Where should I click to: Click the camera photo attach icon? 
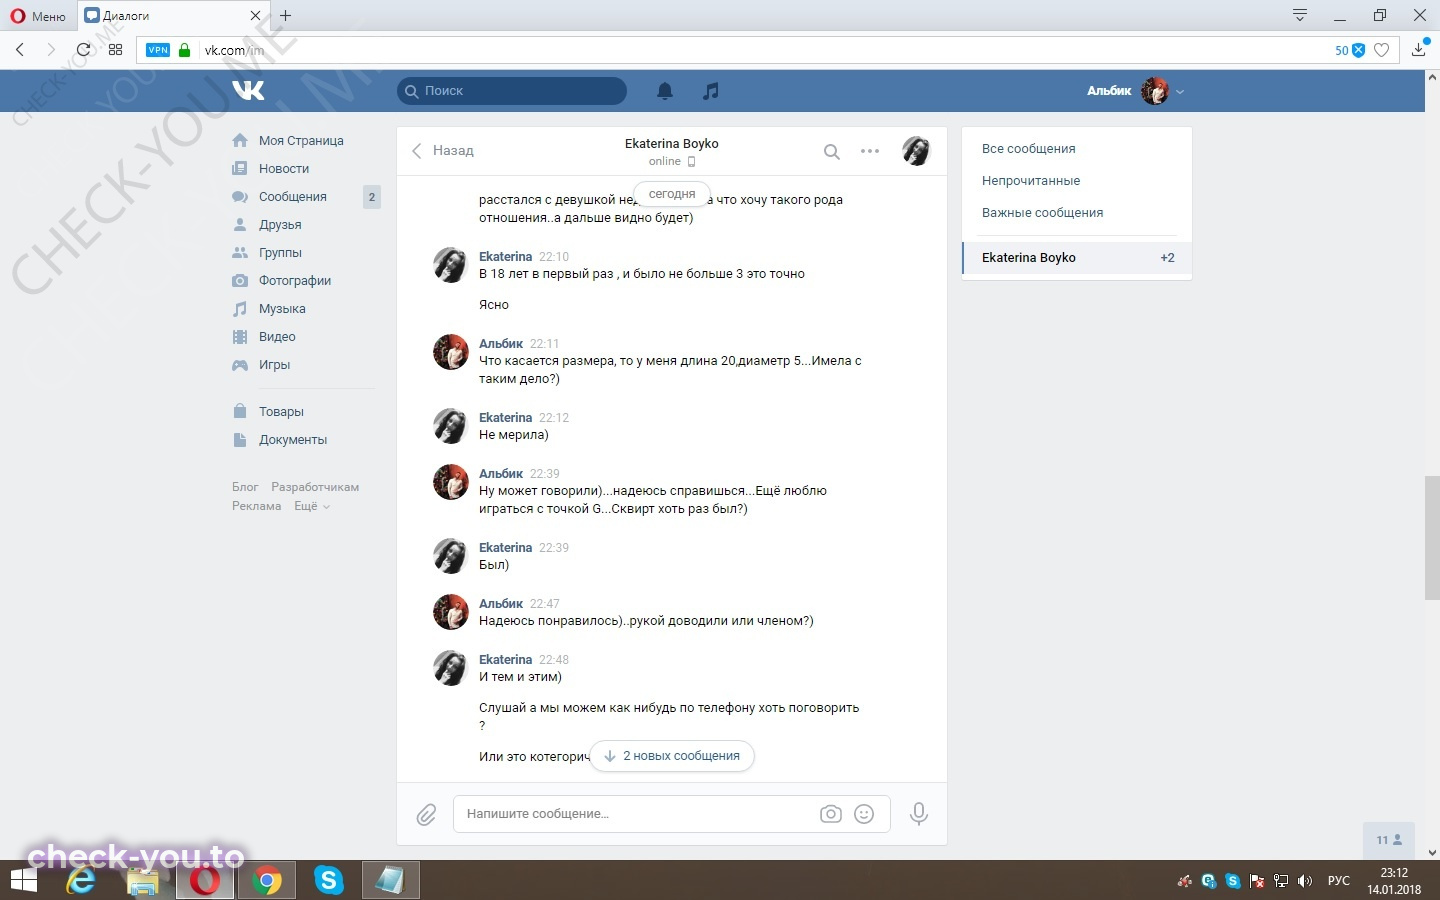pos(831,814)
